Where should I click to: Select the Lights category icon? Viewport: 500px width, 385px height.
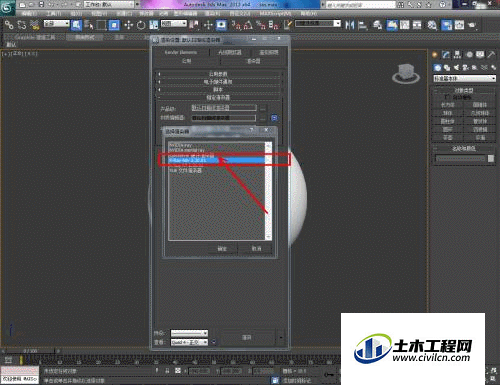pos(456,68)
